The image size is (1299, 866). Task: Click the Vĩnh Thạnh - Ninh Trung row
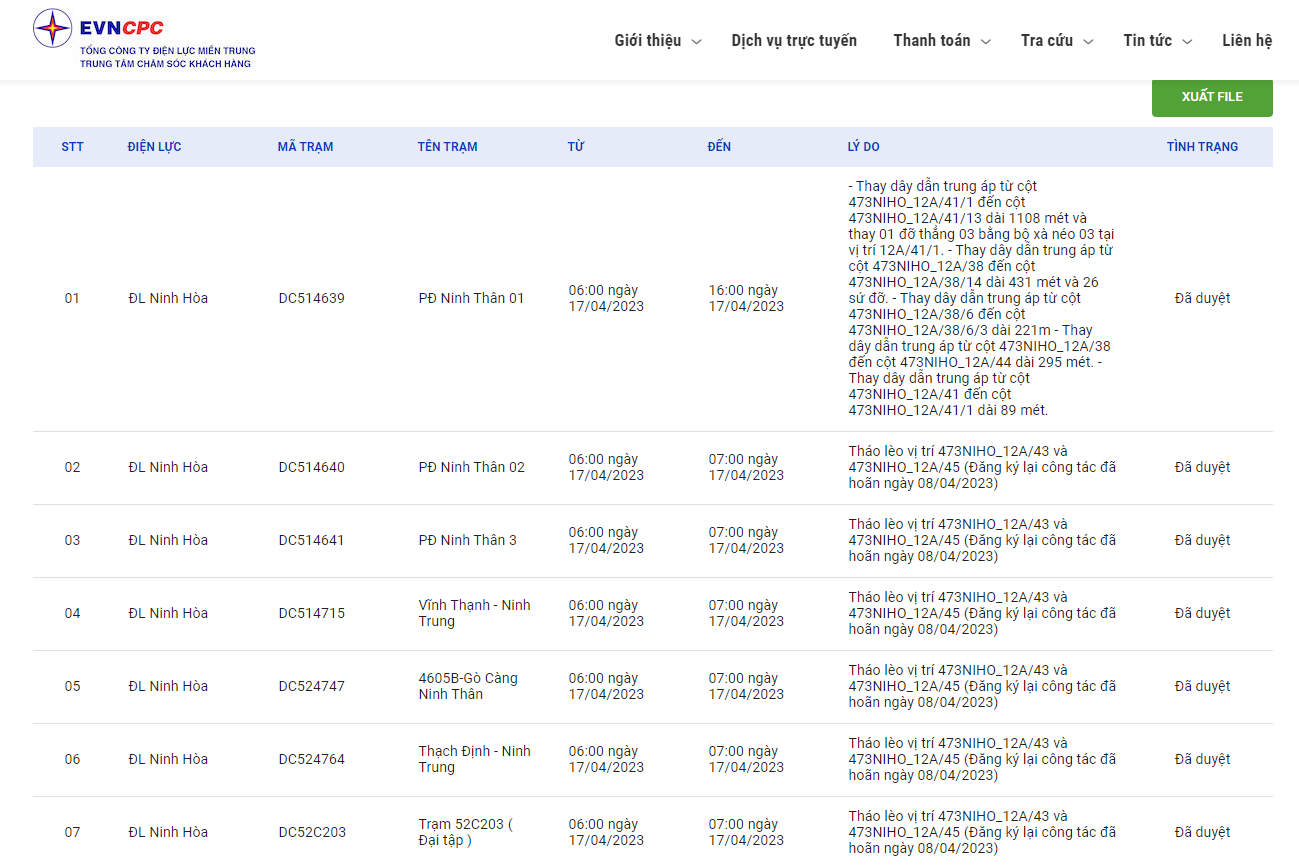[x=653, y=614]
